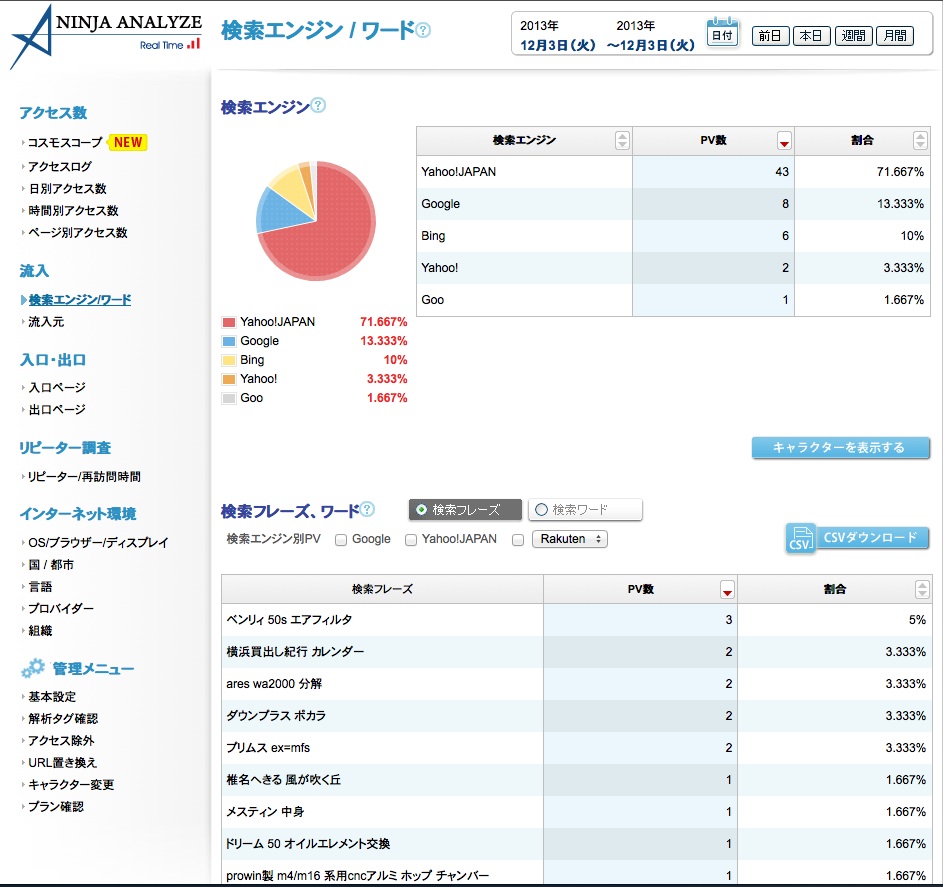
Task: Click キャラクターを表示する button
Action: coord(840,447)
